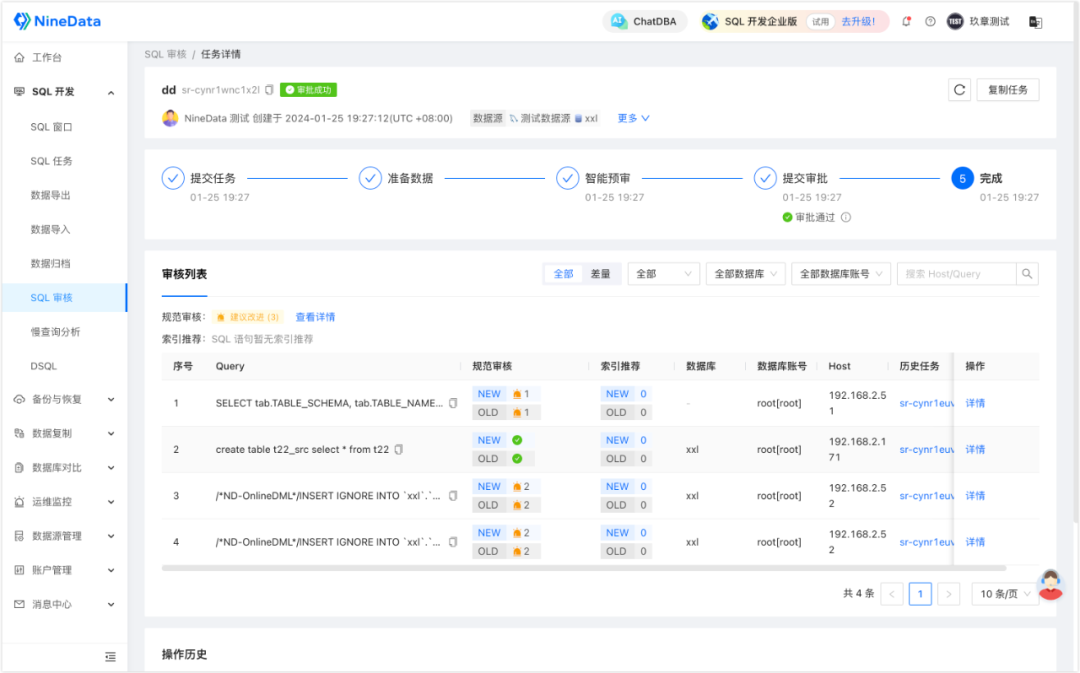The height and width of the screenshot is (673, 1080).
Task: Open the help question mark icon
Action: 930,21
